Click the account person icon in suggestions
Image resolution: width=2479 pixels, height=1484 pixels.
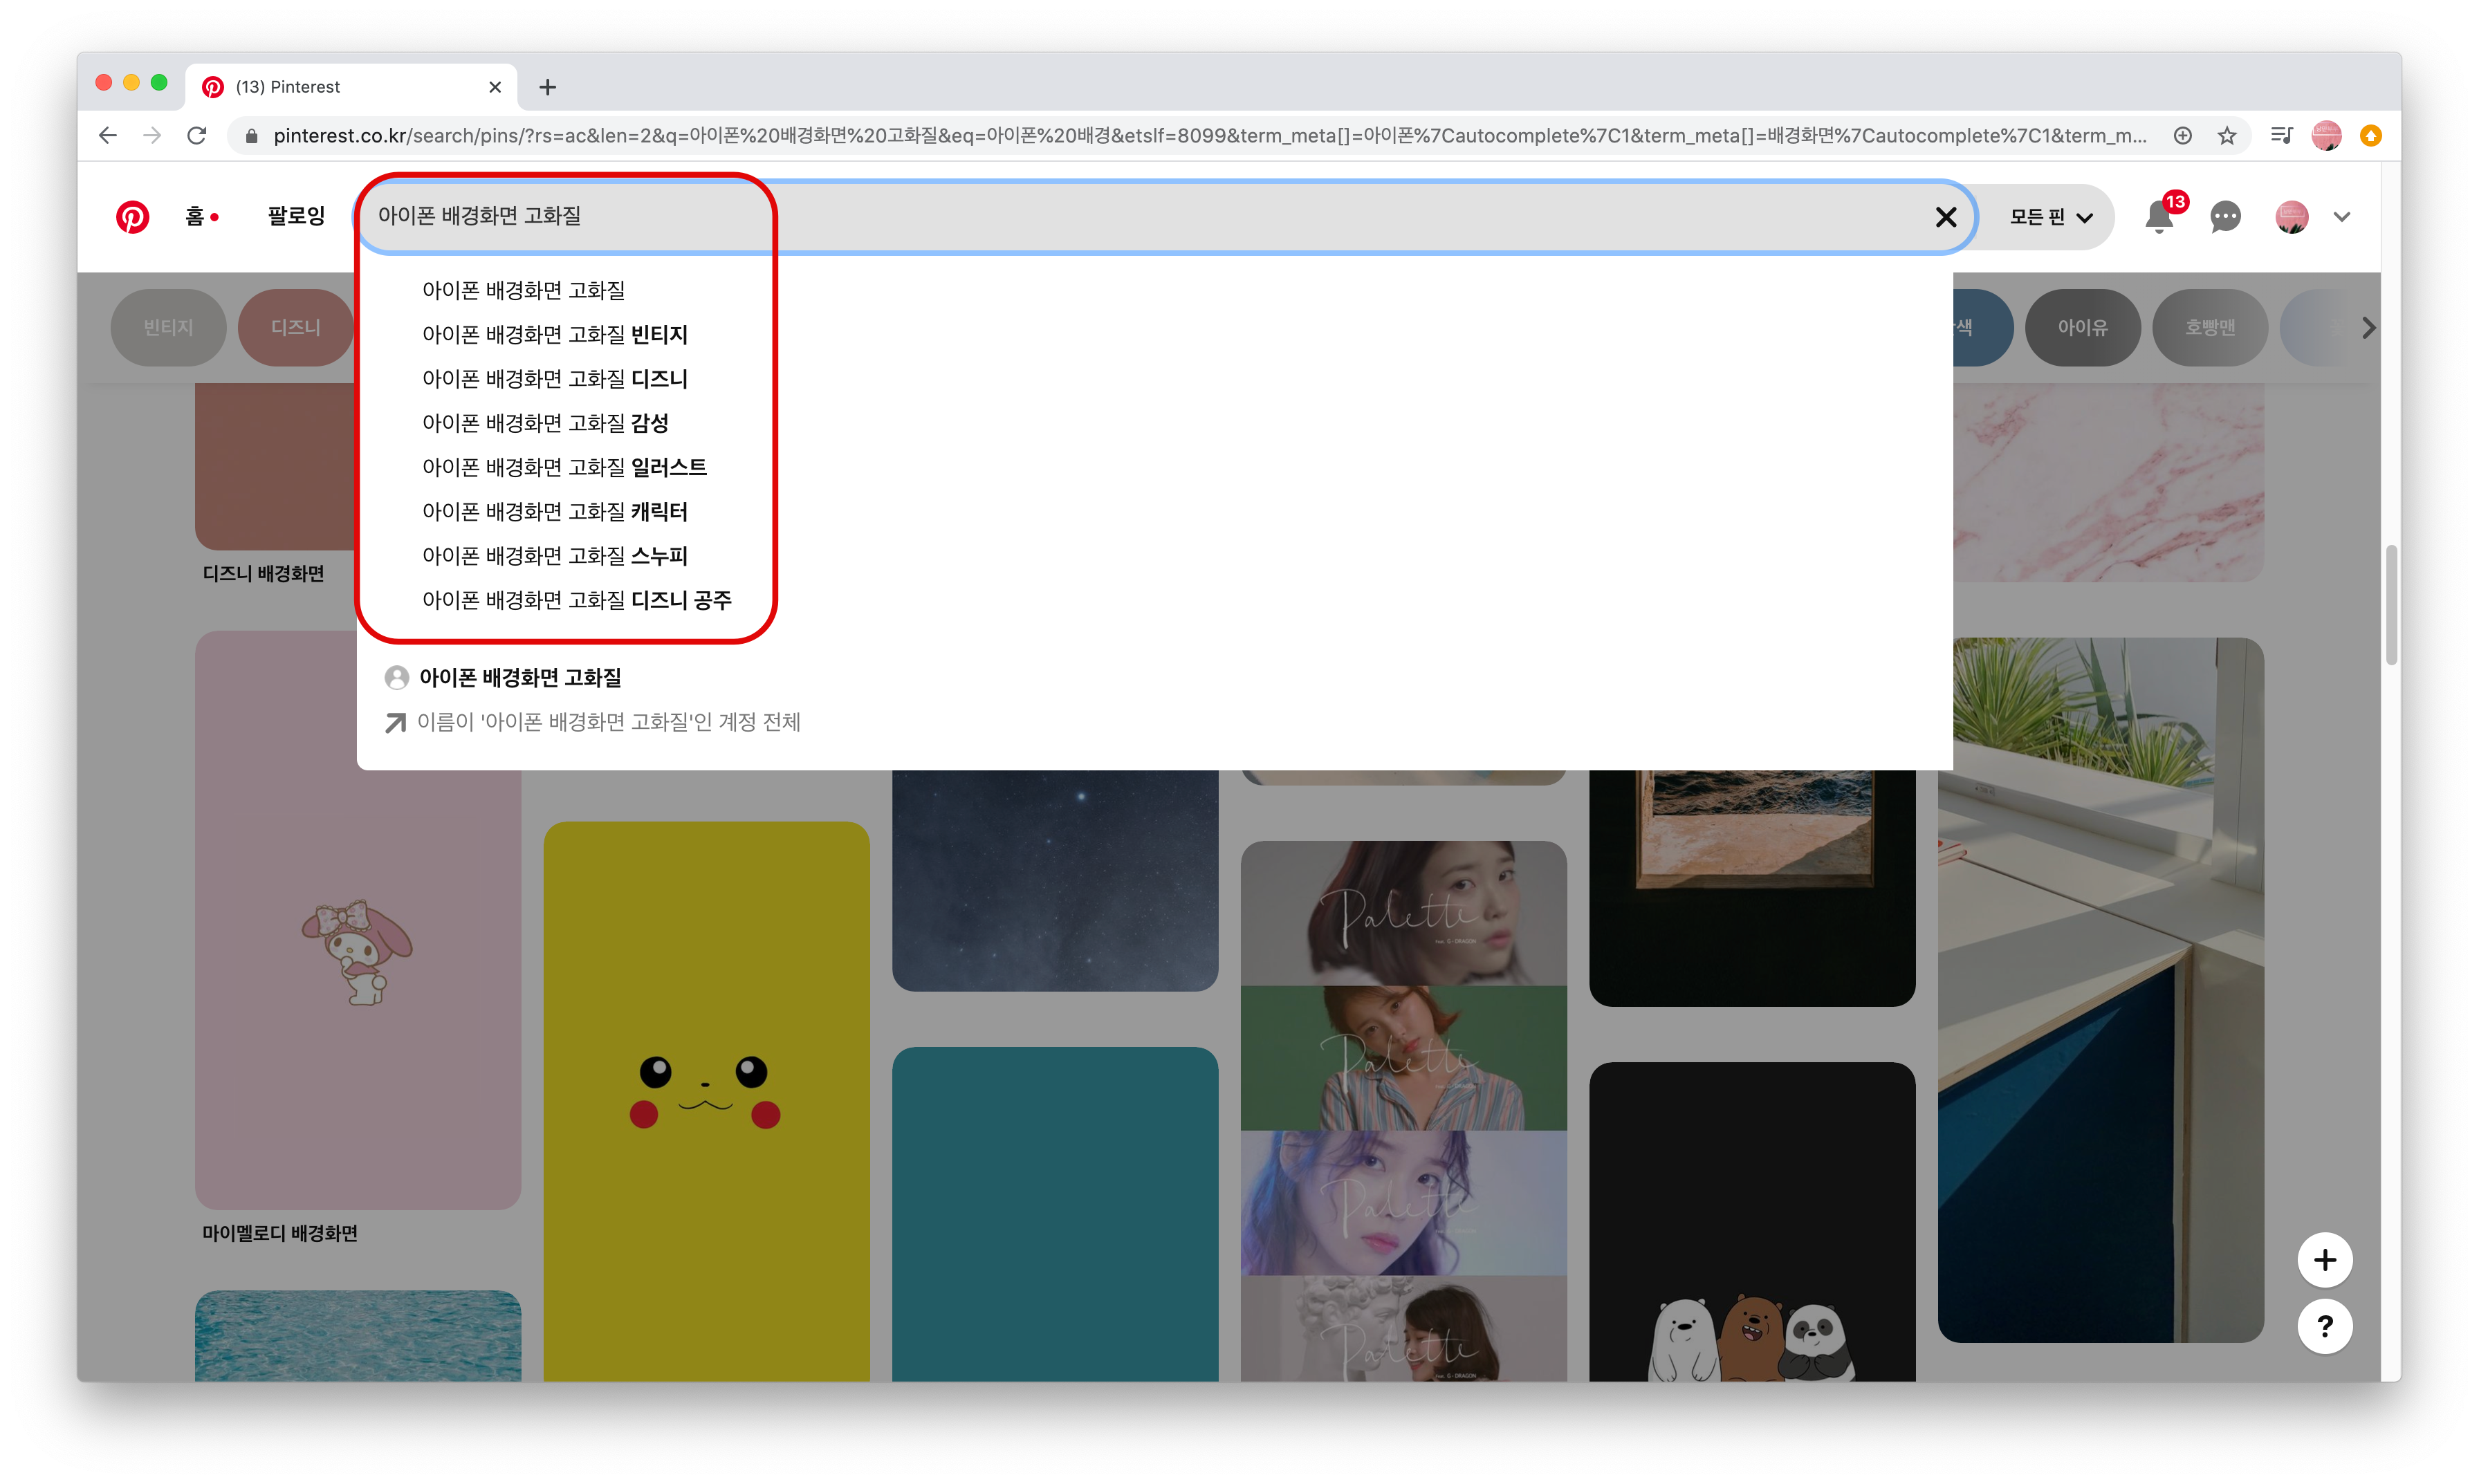[396, 678]
